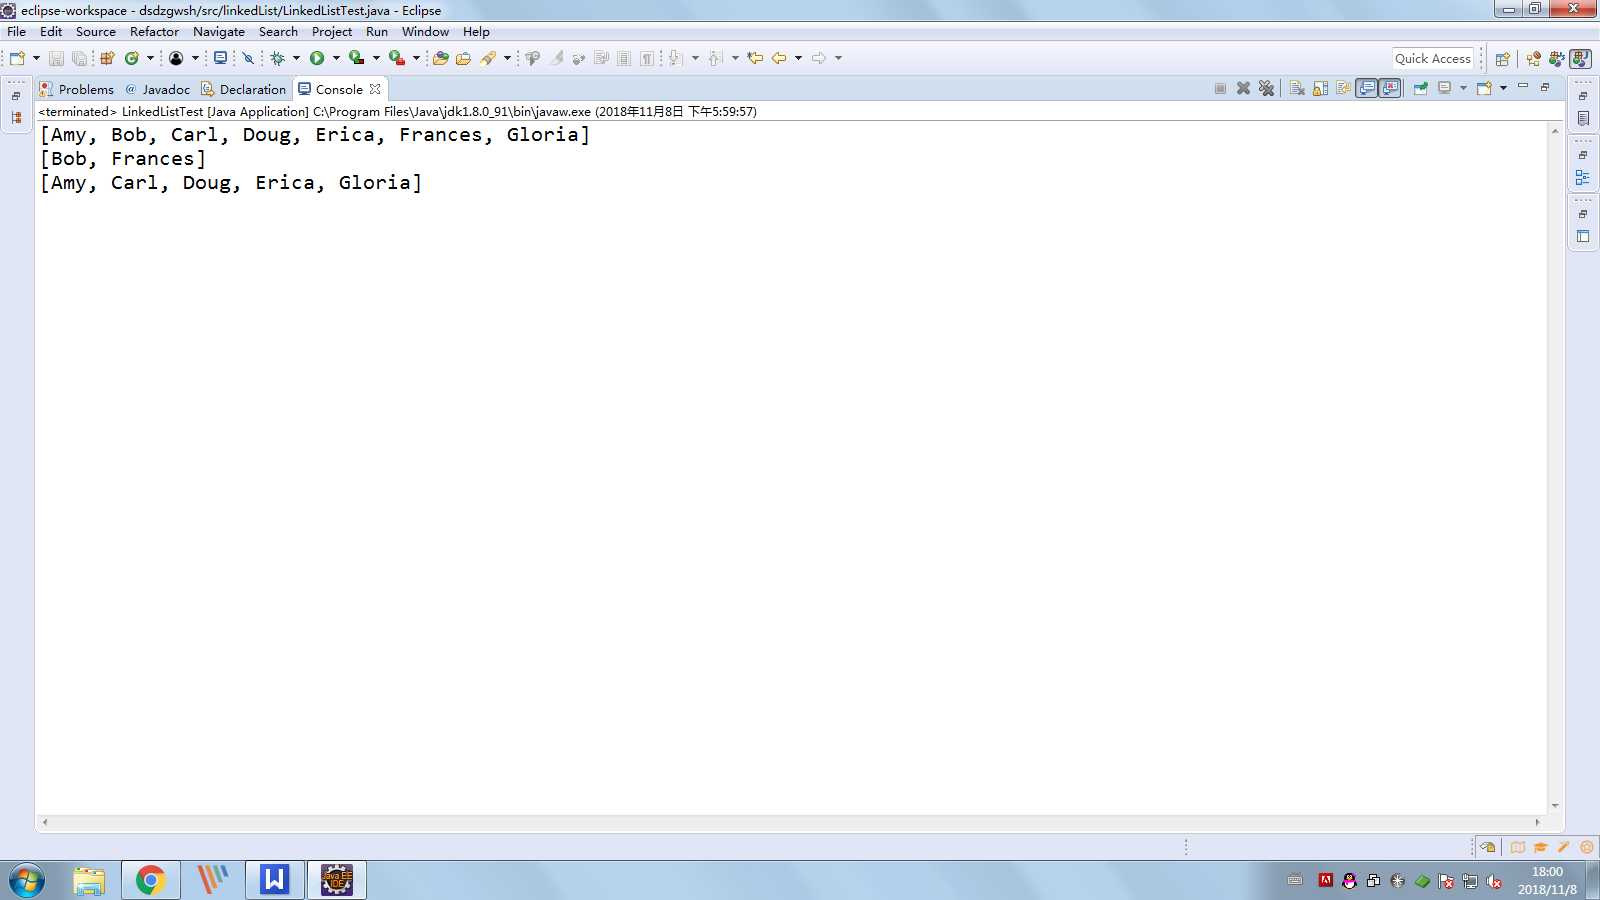The height and width of the screenshot is (900, 1600).
Task: Switch to the Java EE perspective icon
Action: 1533,58
